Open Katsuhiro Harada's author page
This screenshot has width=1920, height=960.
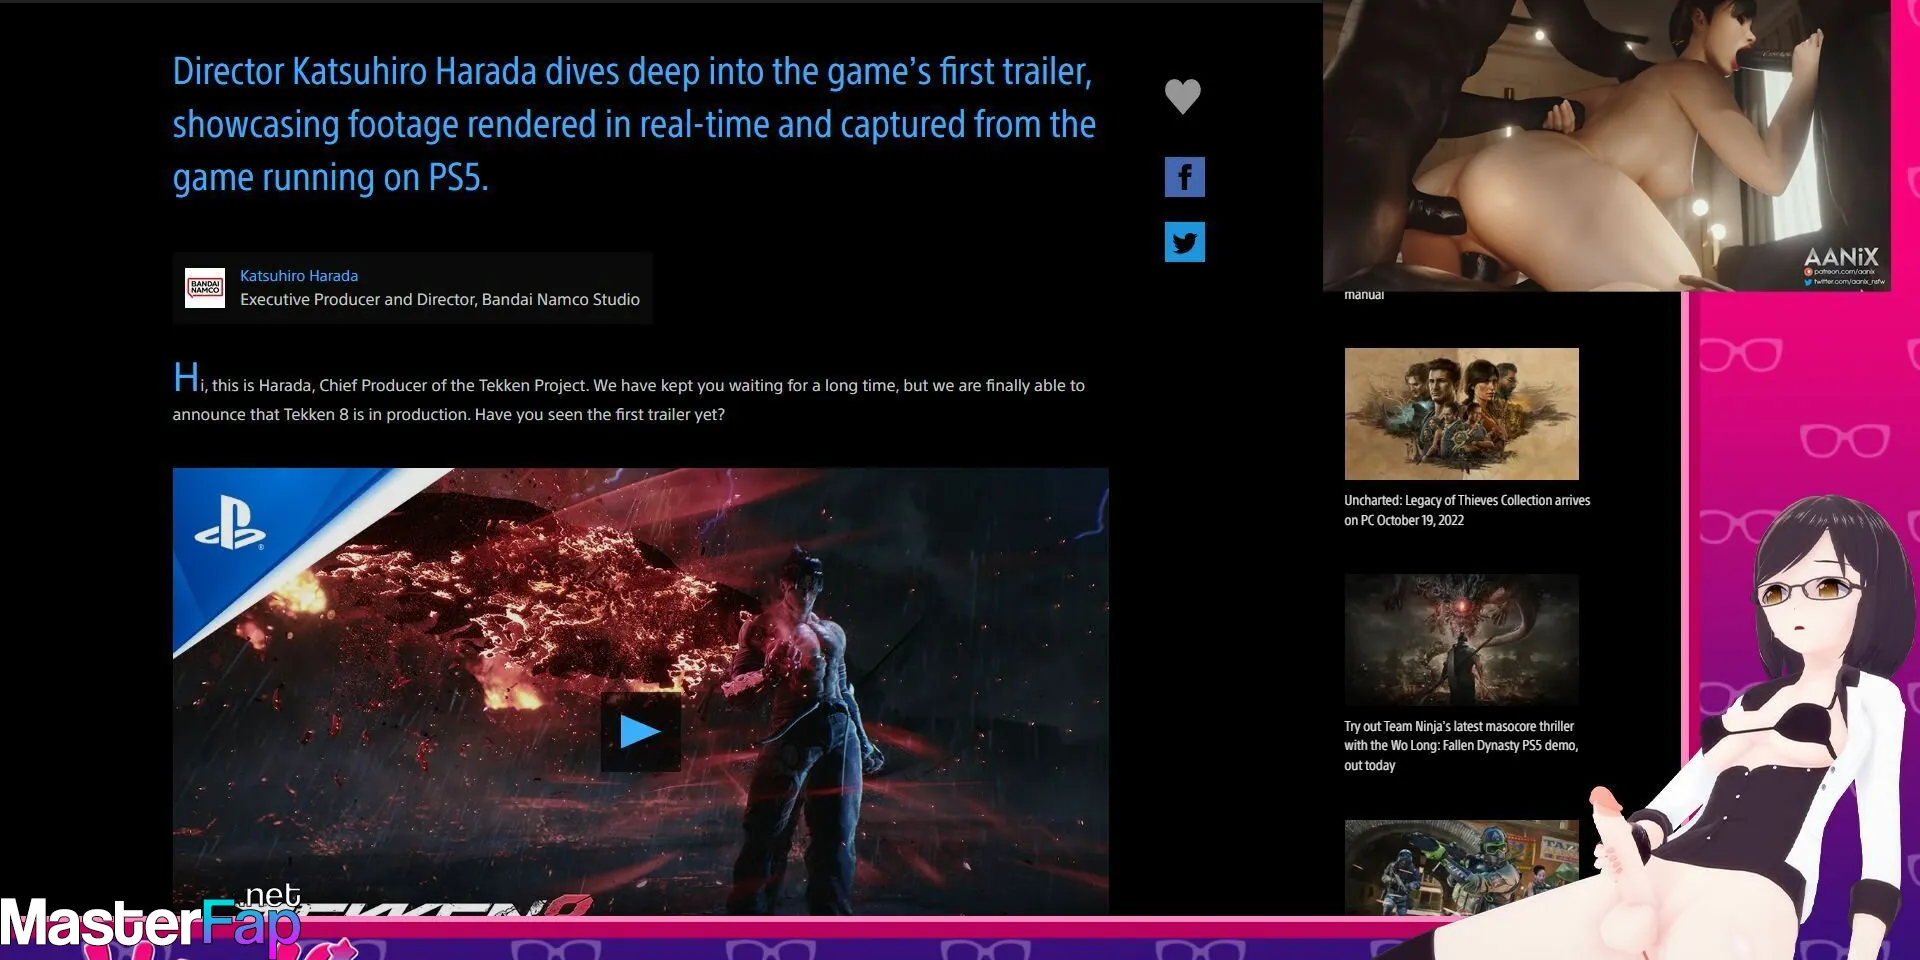(x=299, y=275)
